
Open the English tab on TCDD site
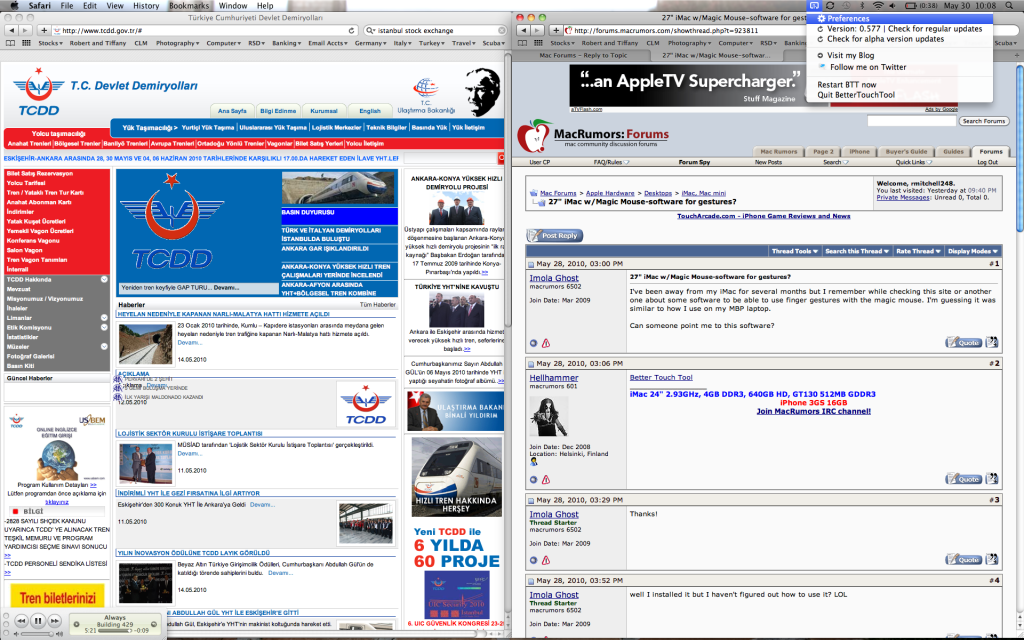point(370,111)
